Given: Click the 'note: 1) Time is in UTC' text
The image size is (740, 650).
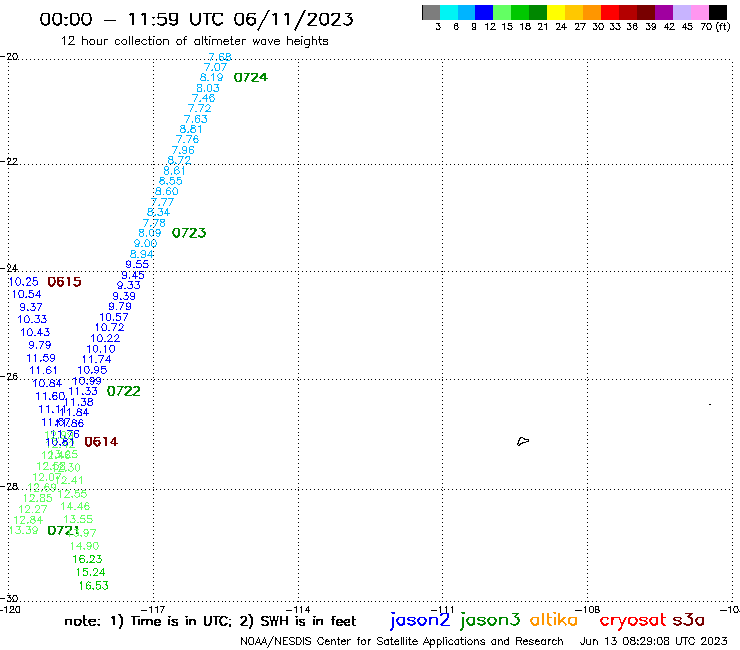Looking at the screenshot, I should pos(148,621).
